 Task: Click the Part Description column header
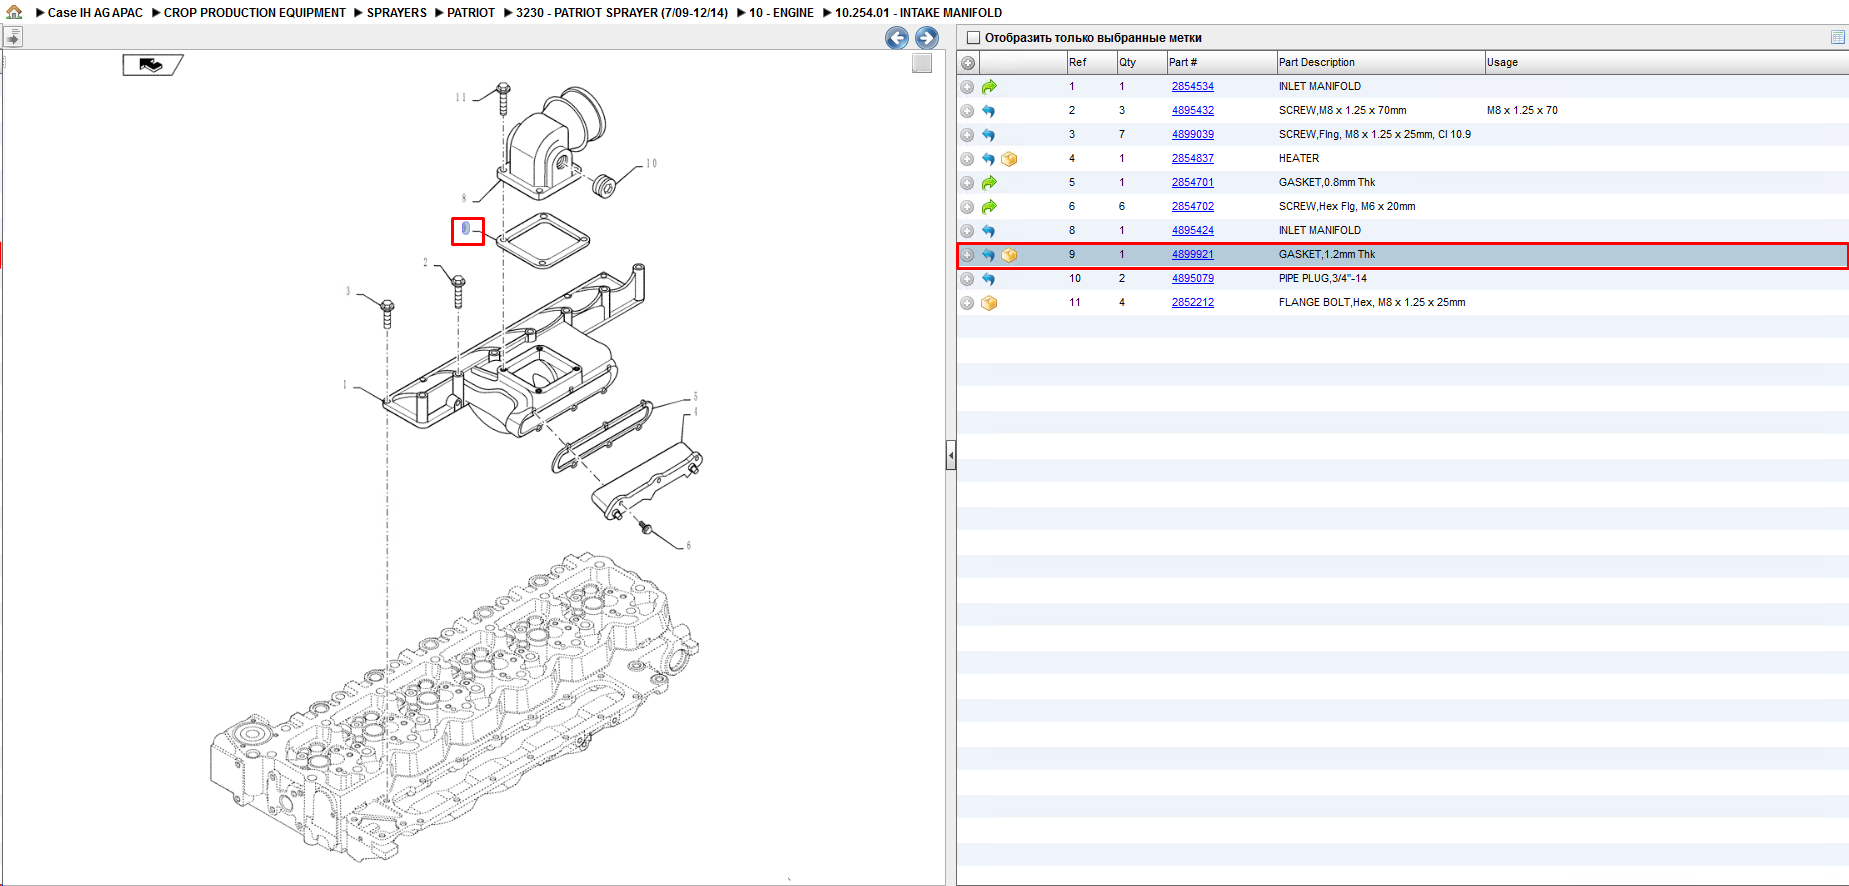click(1380, 63)
